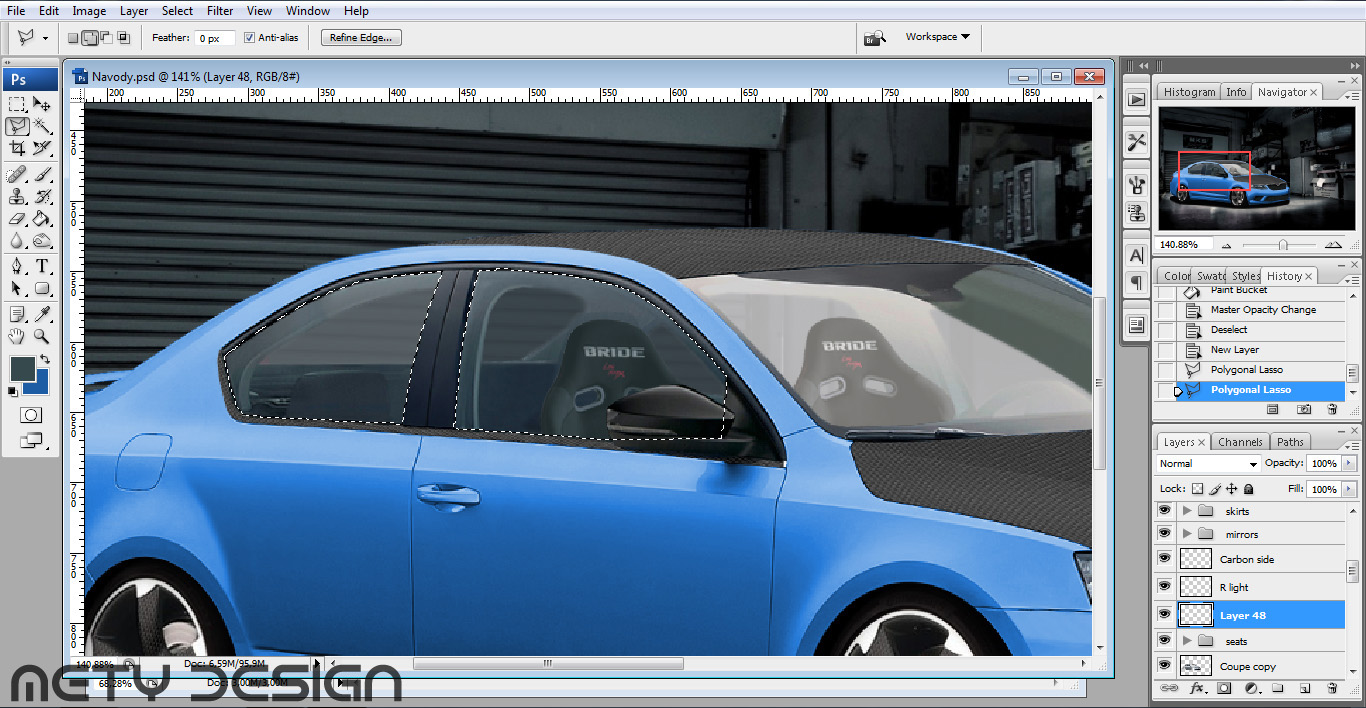
Task: Select the Rectangular Marquee tool
Action: click(17, 104)
